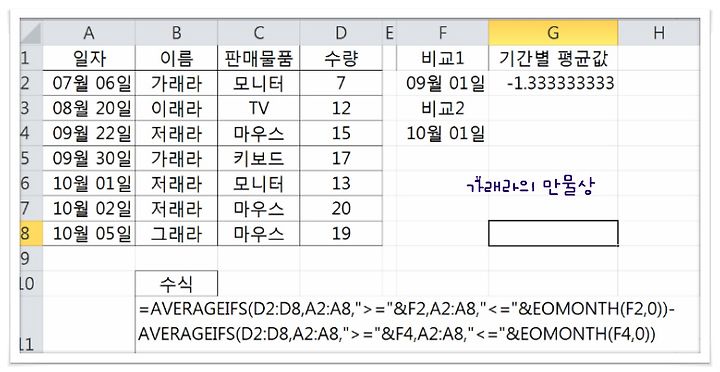Click 저래라 in row 4
This screenshot has width=720, height=372.
click(x=176, y=134)
